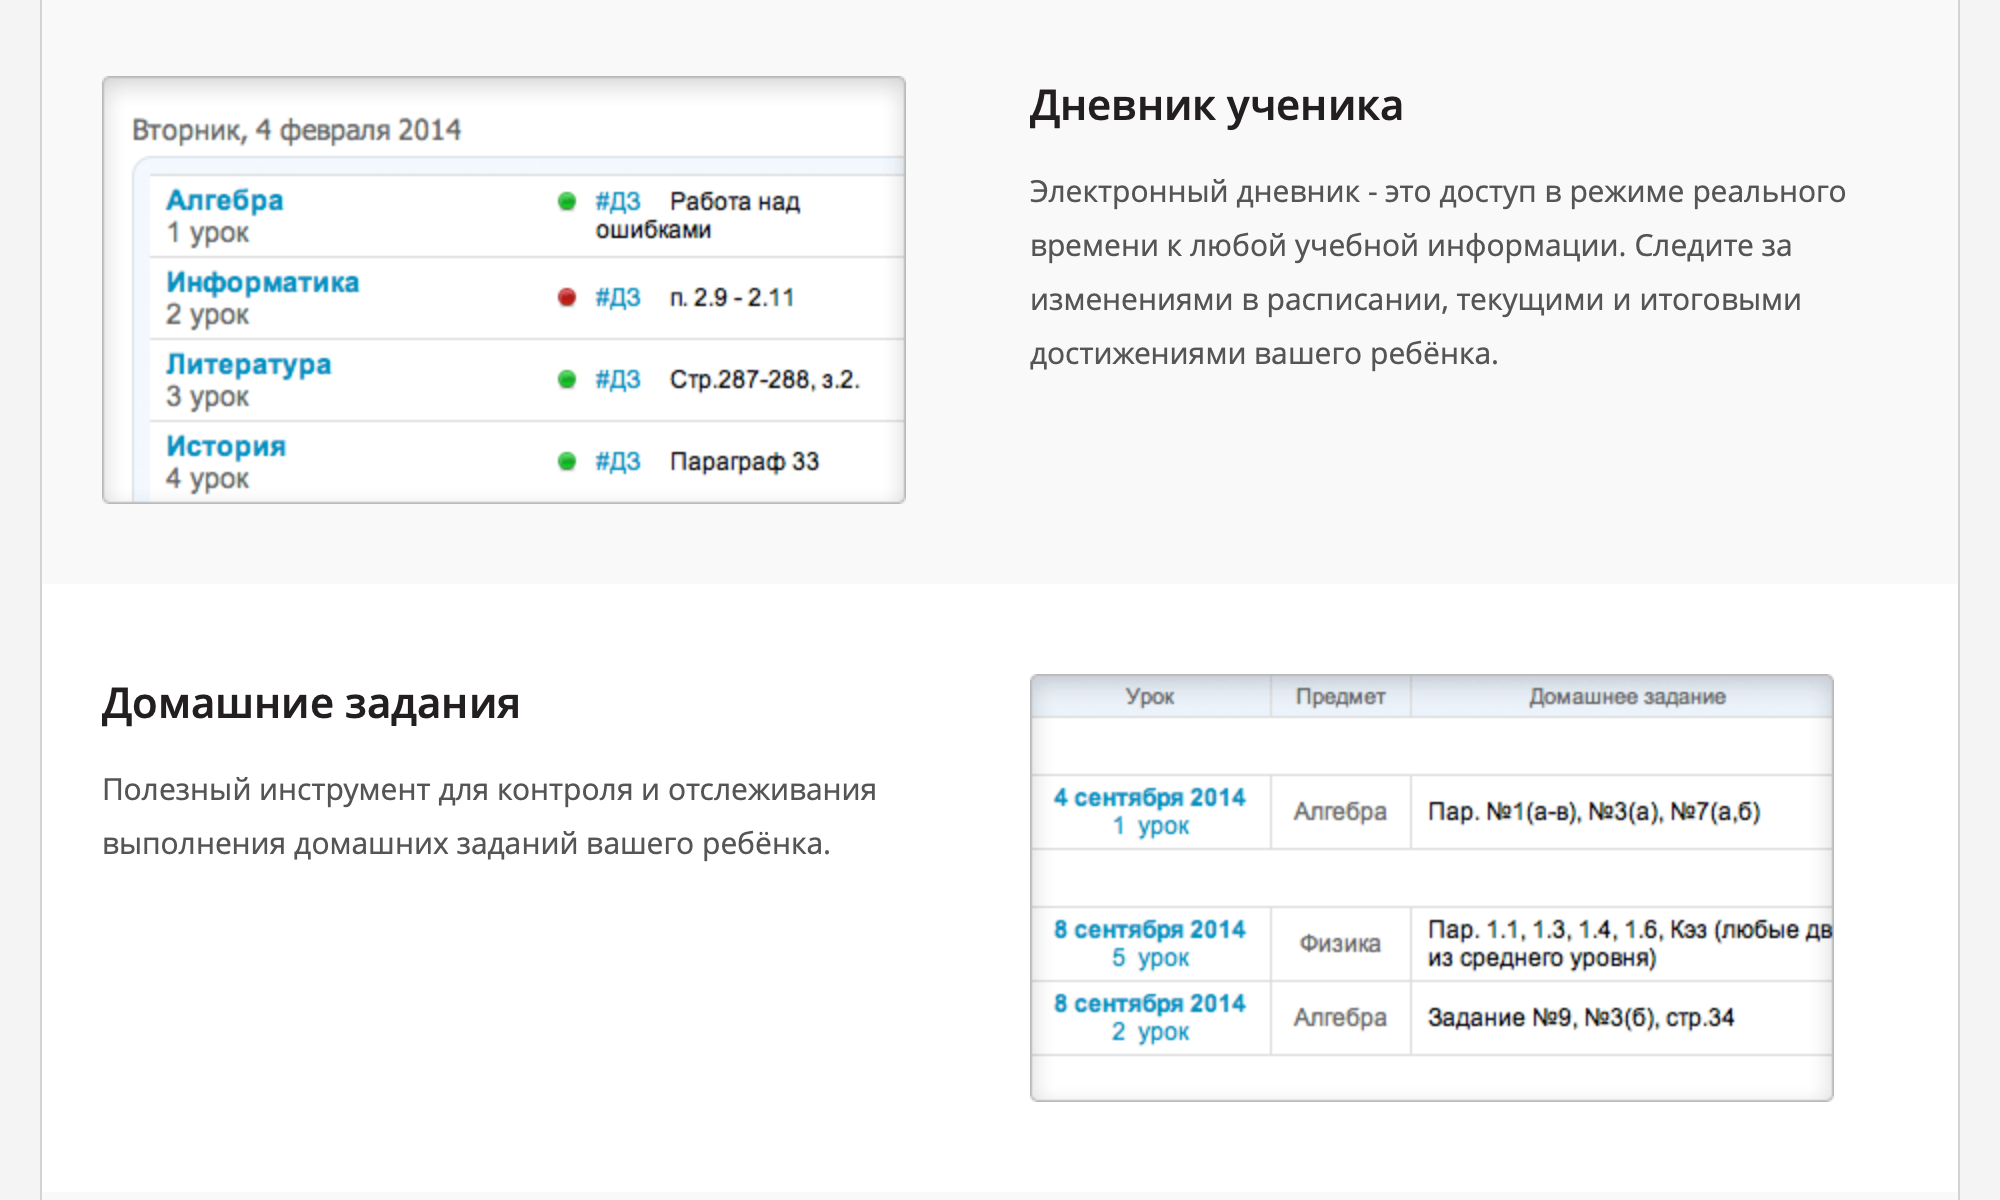The width and height of the screenshot is (2000, 1200).
Task: Click the text Параграф 33
Action: pos(745,461)
